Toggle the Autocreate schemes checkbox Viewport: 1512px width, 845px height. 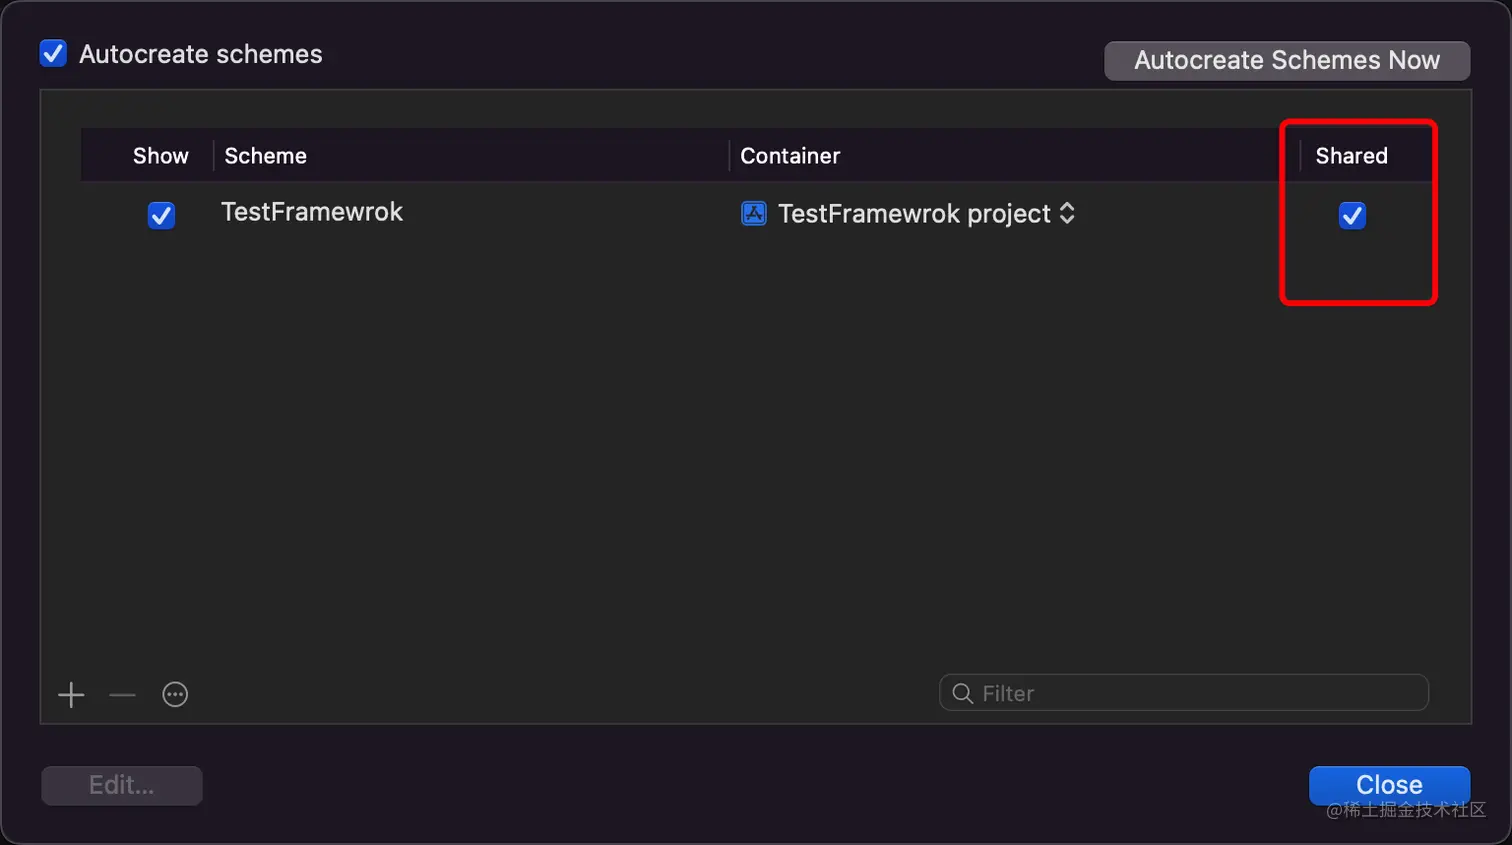[53, 54]
